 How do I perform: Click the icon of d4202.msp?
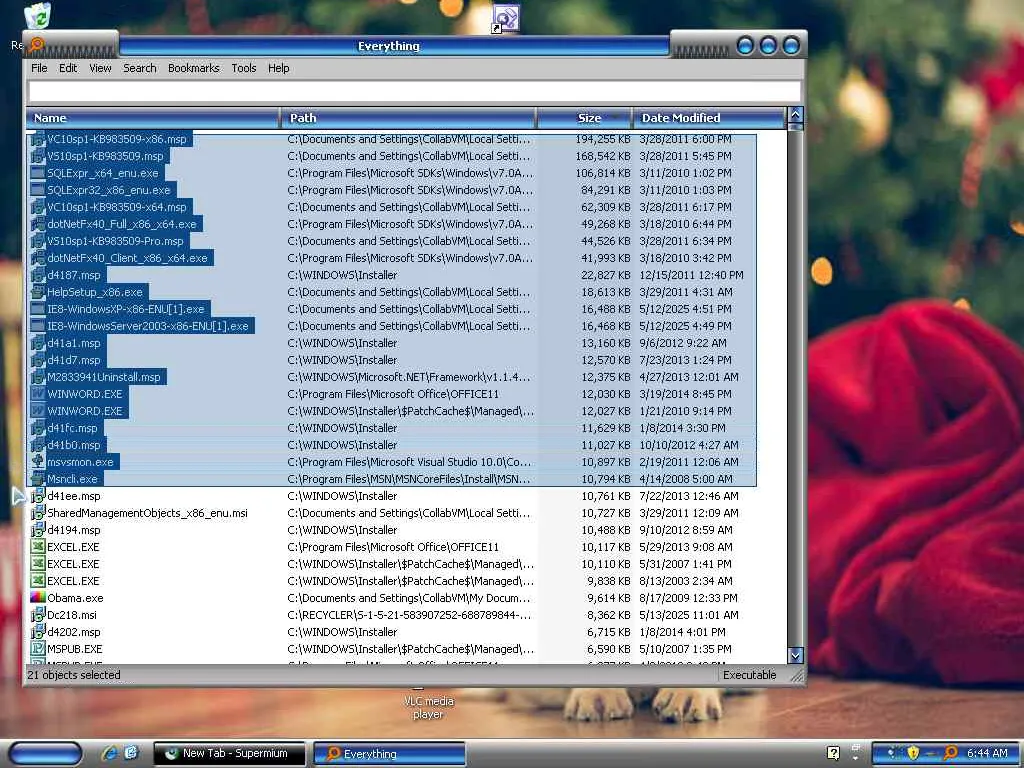(38, 632)
